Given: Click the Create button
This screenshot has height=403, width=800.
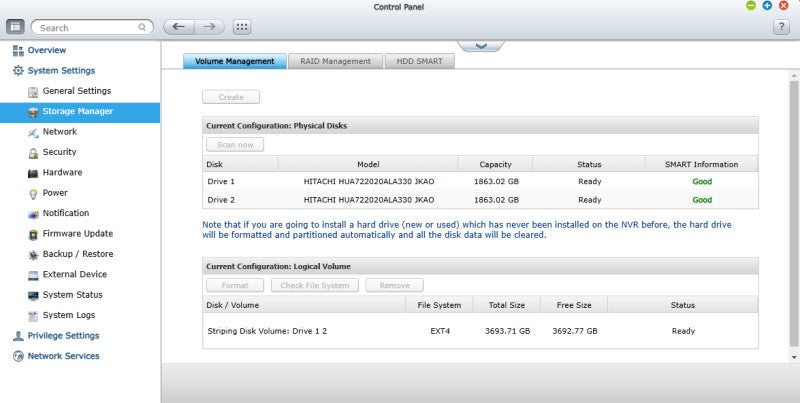Looking at the screenshot, I should (231, 97).
